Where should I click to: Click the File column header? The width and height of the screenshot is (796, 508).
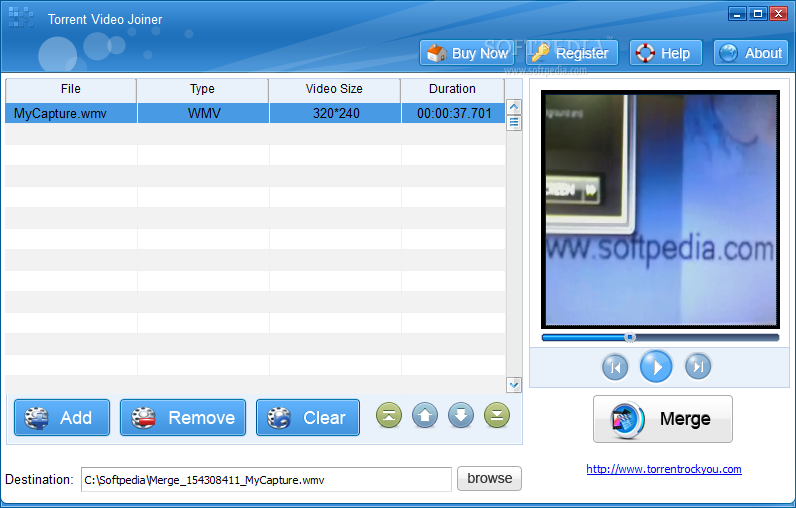coord(71,89)
